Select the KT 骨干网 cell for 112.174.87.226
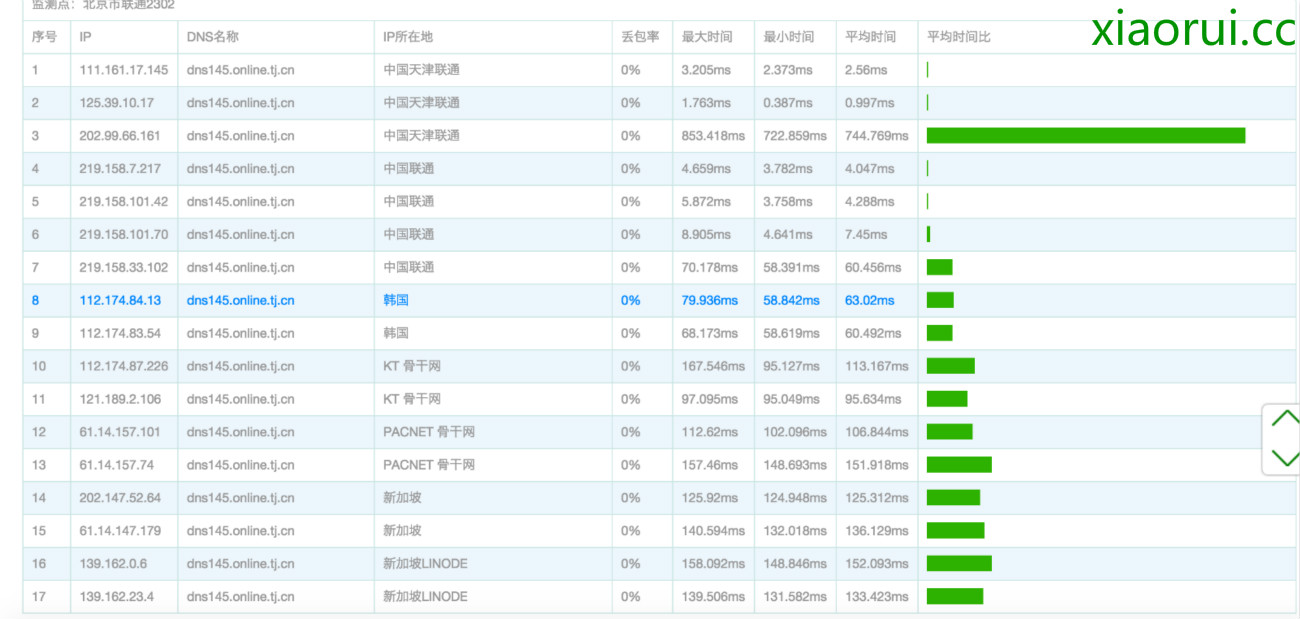The image size is (1300, 619). [x=412, y=366]
